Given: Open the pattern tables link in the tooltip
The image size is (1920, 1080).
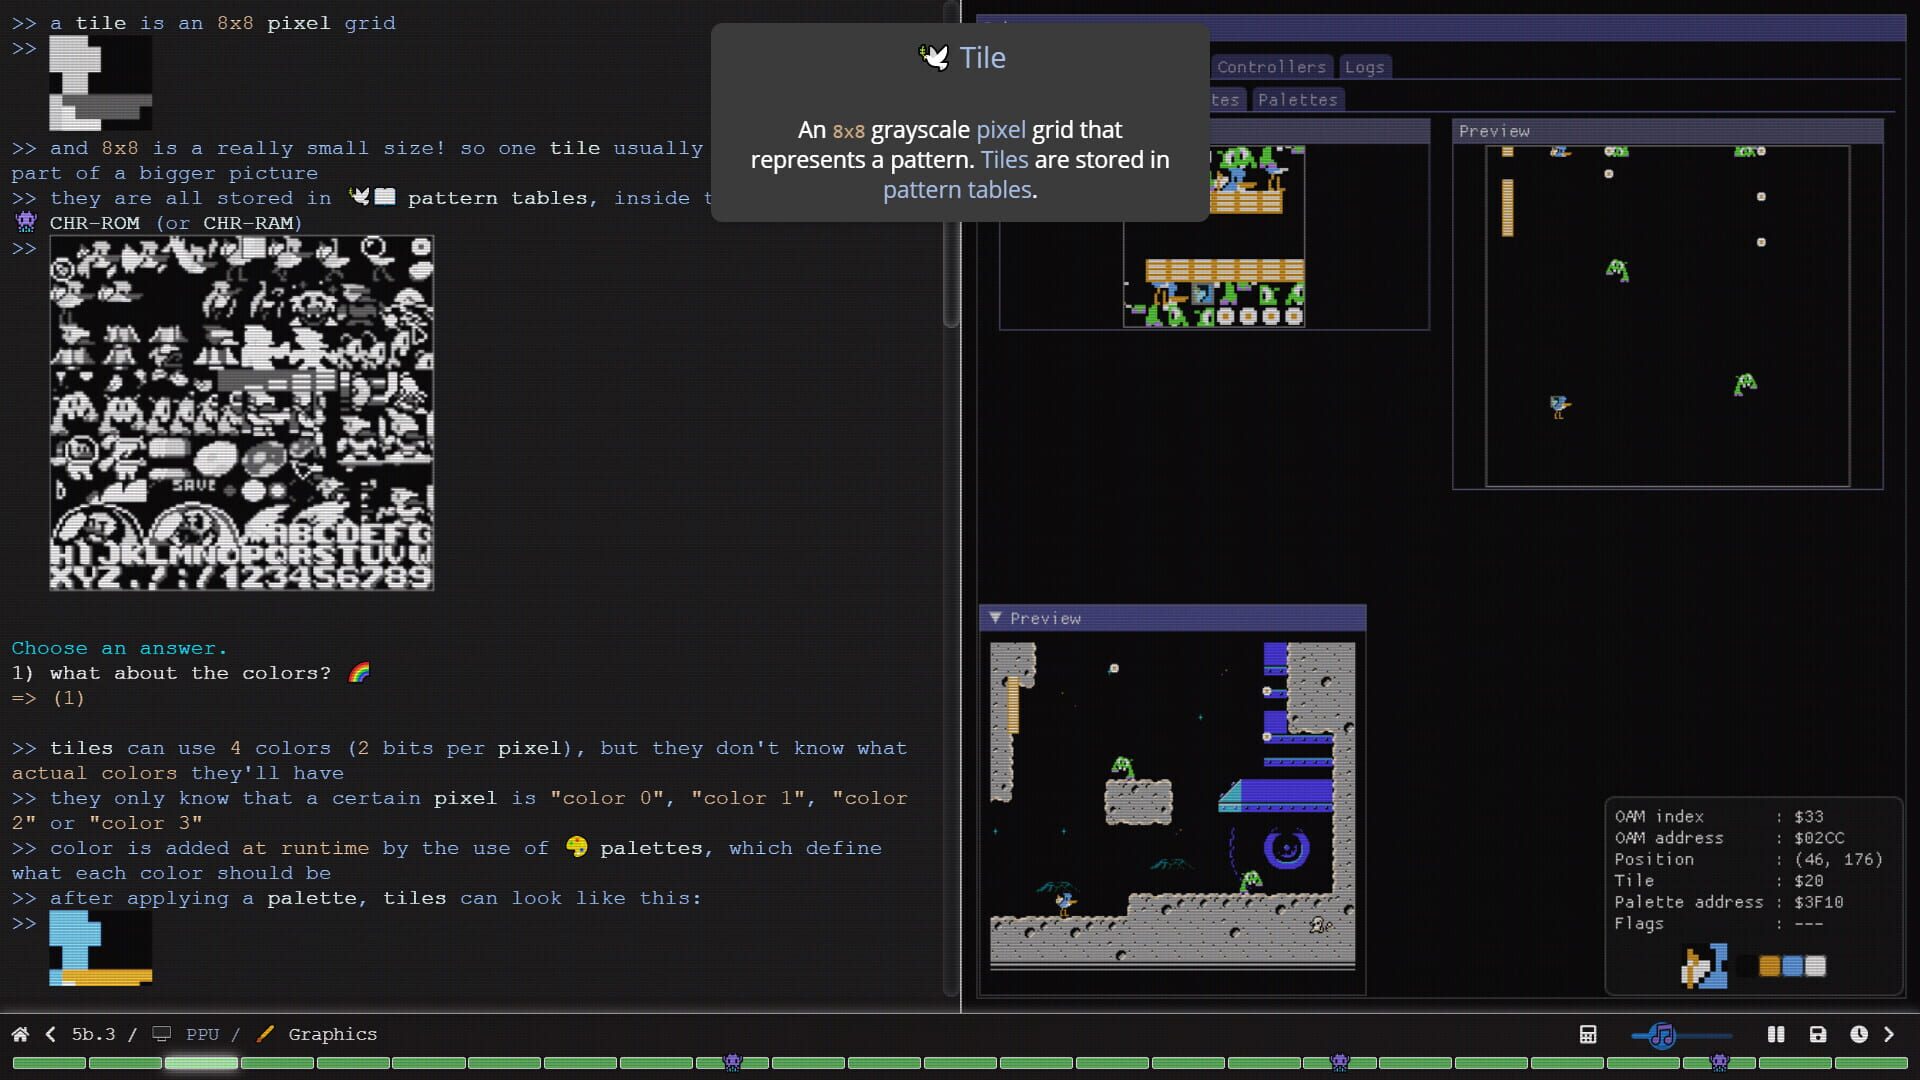Looking at the screenshot, I should coord(957,189).
